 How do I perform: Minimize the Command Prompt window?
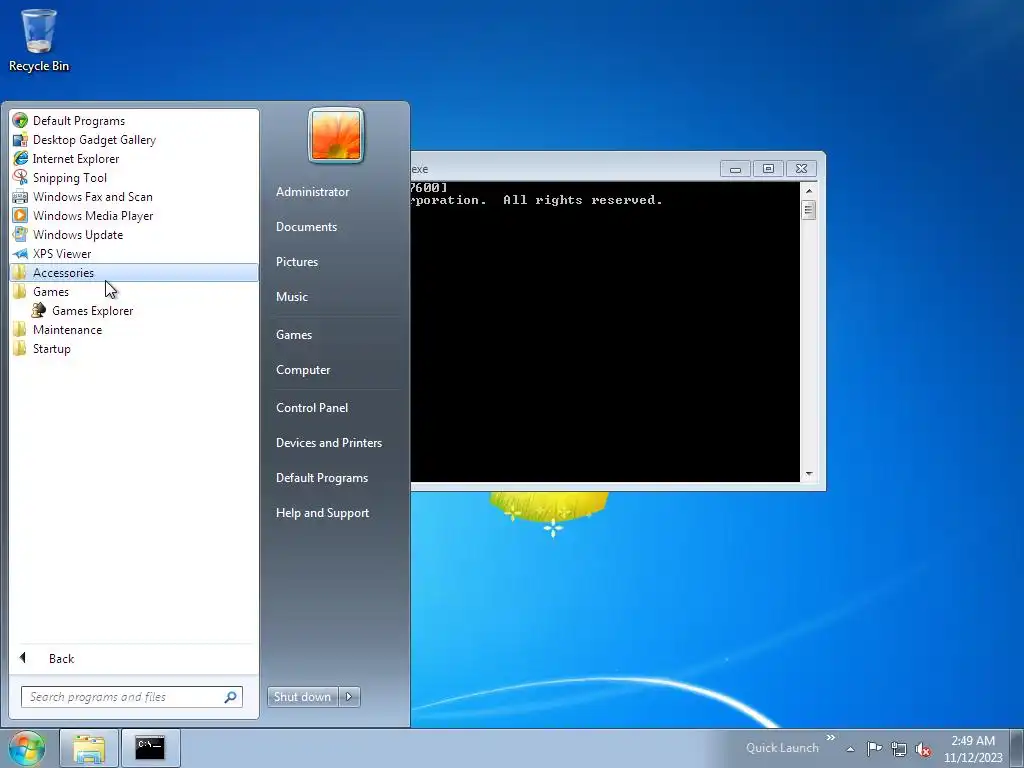pyautogui.click(x=735, y=169)
